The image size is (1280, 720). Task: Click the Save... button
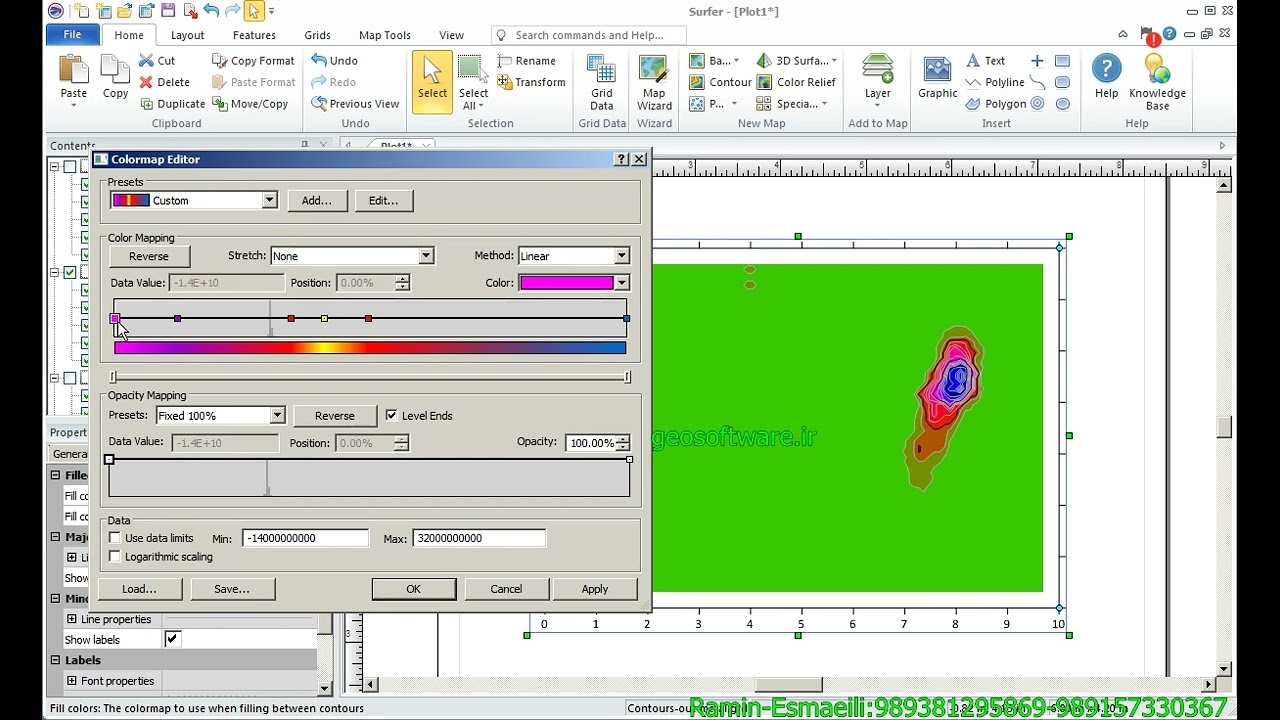click(x=232, y=589)
